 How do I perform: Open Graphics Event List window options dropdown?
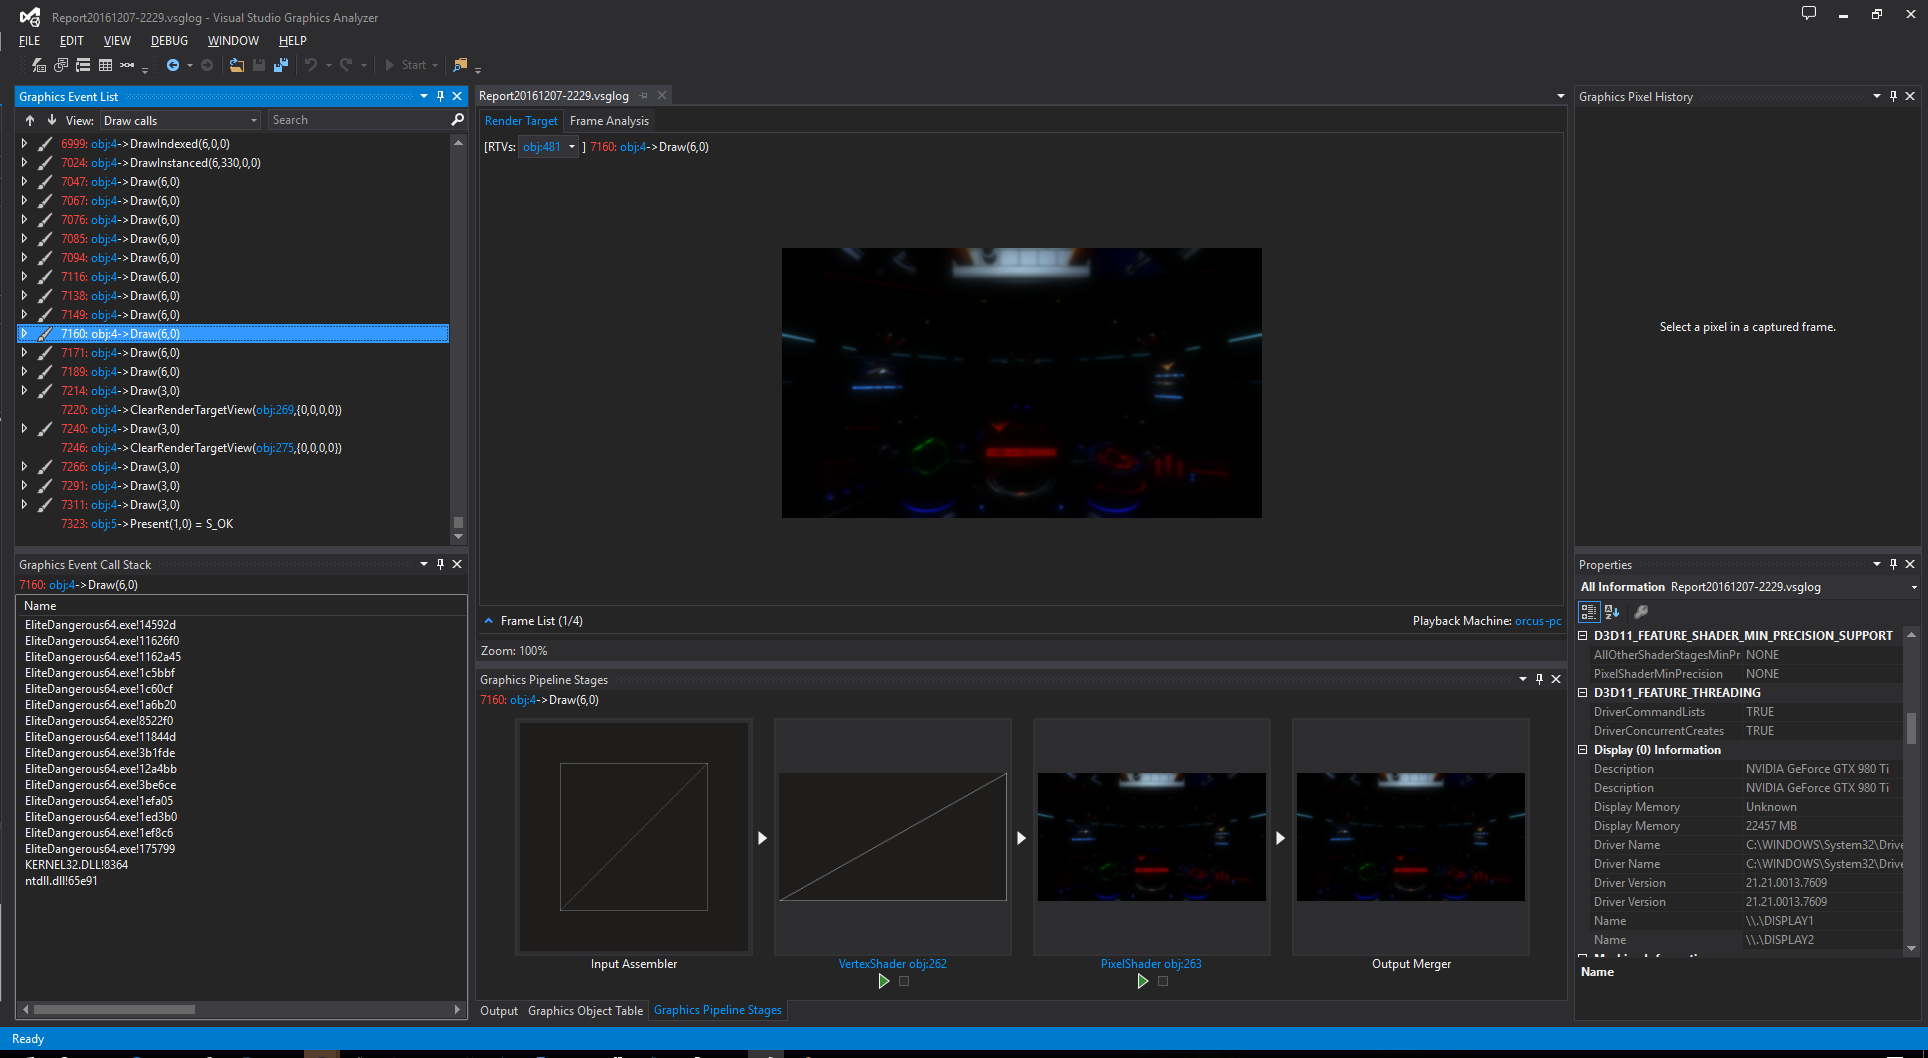pos(424,96)
